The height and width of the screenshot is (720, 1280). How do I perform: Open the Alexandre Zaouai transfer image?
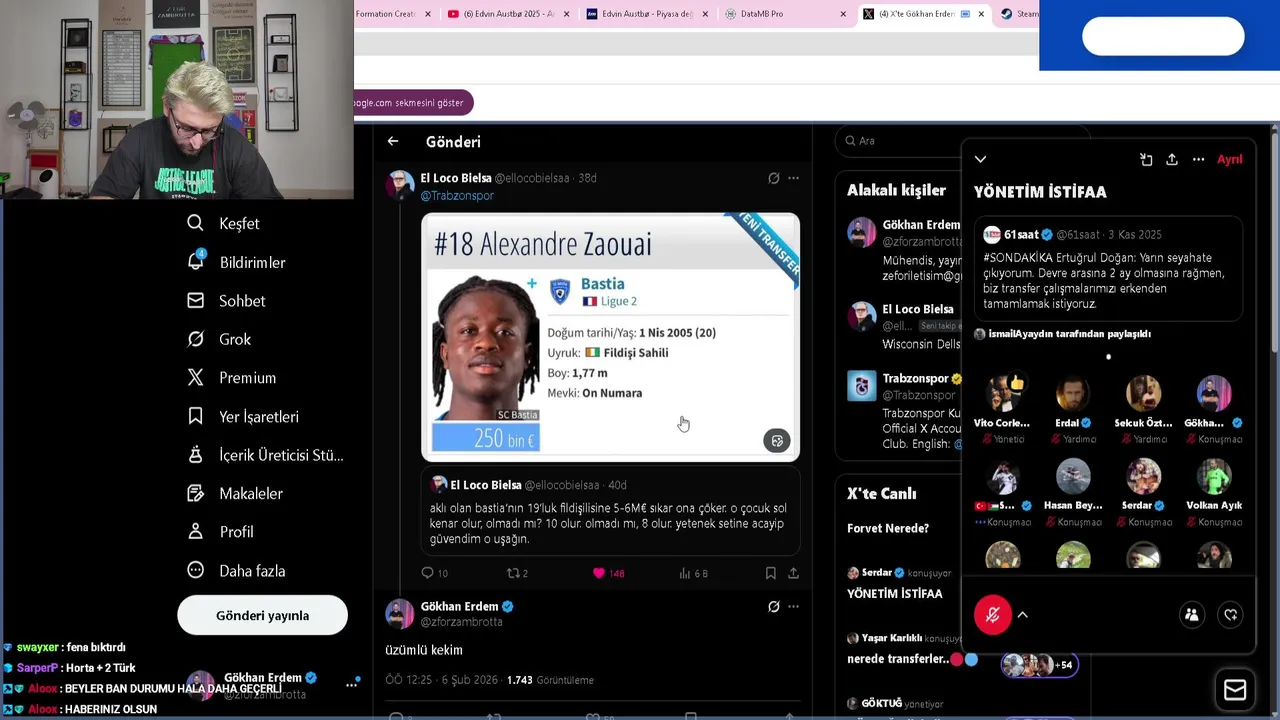coord(610,337)
